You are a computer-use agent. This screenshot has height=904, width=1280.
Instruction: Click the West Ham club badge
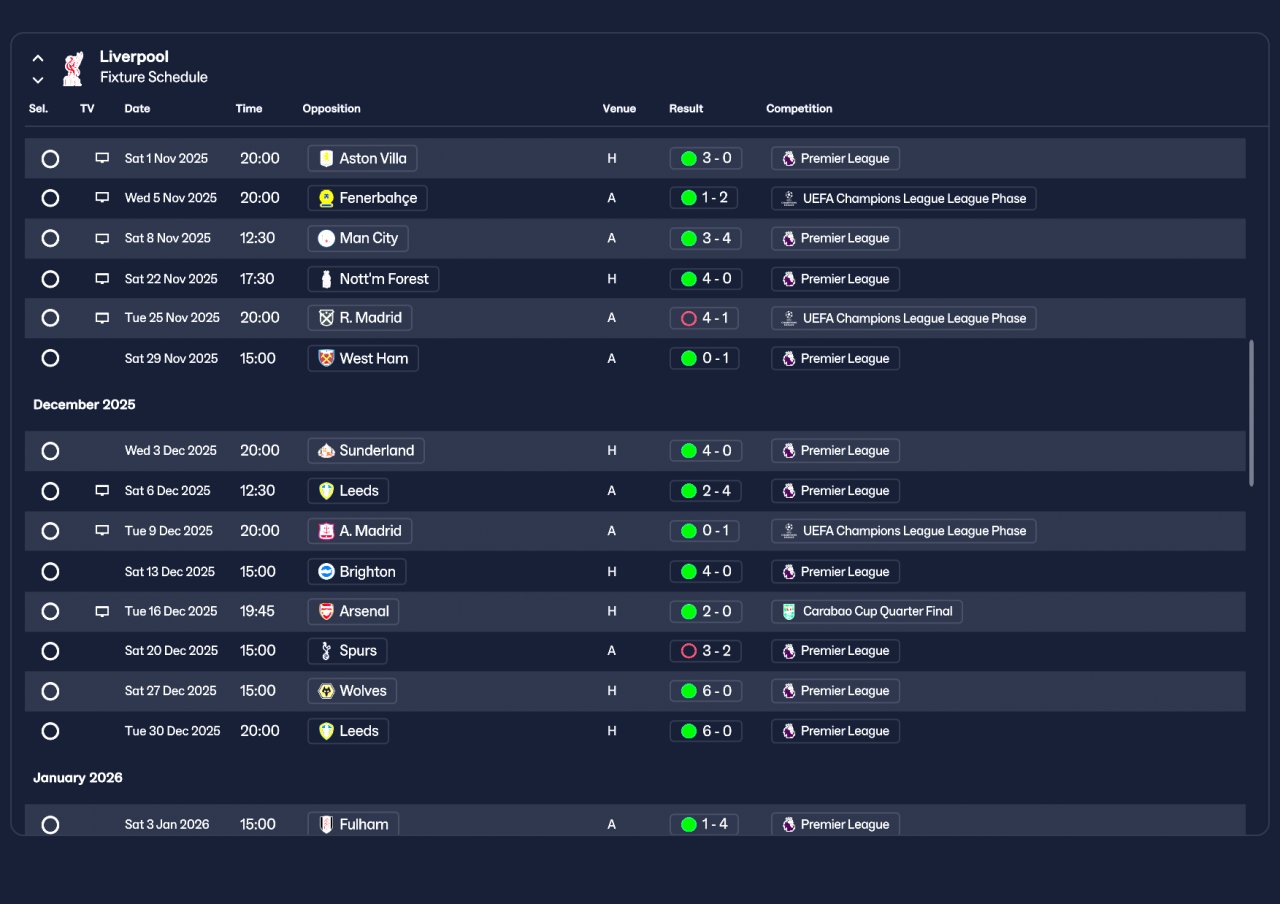(x=326, y=358)
